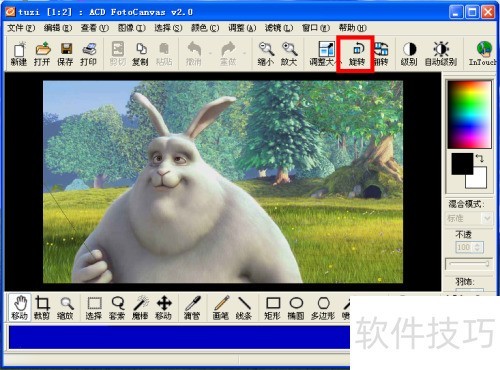Click the New (新建) toolbar icon
This screenshot has width=500, height=370.
[19, 54]
